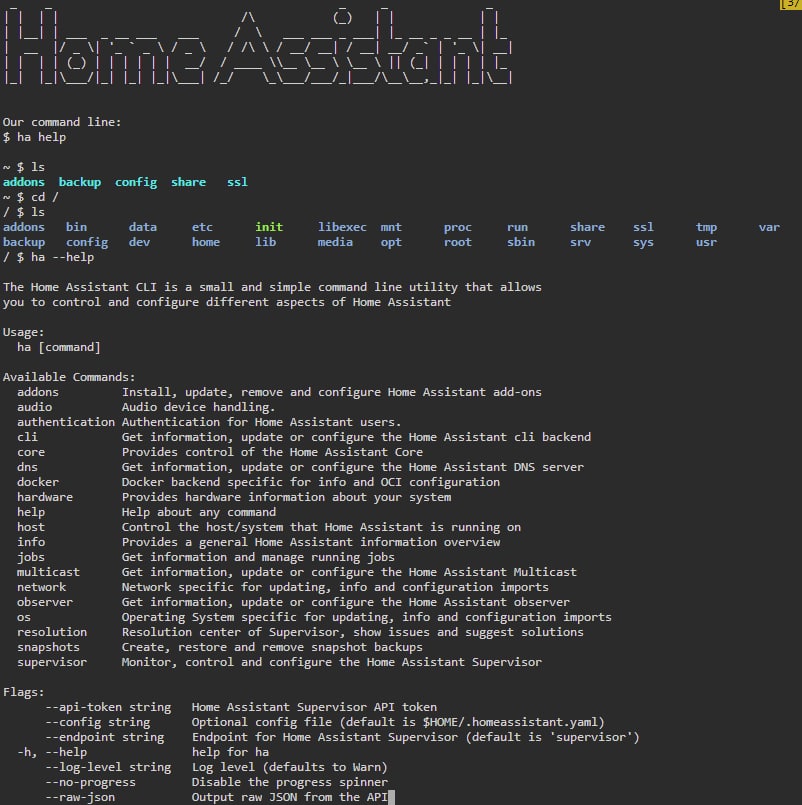Click the 'usr' directory name
Viewport: 802px width, 805px height.
point(706,242)
